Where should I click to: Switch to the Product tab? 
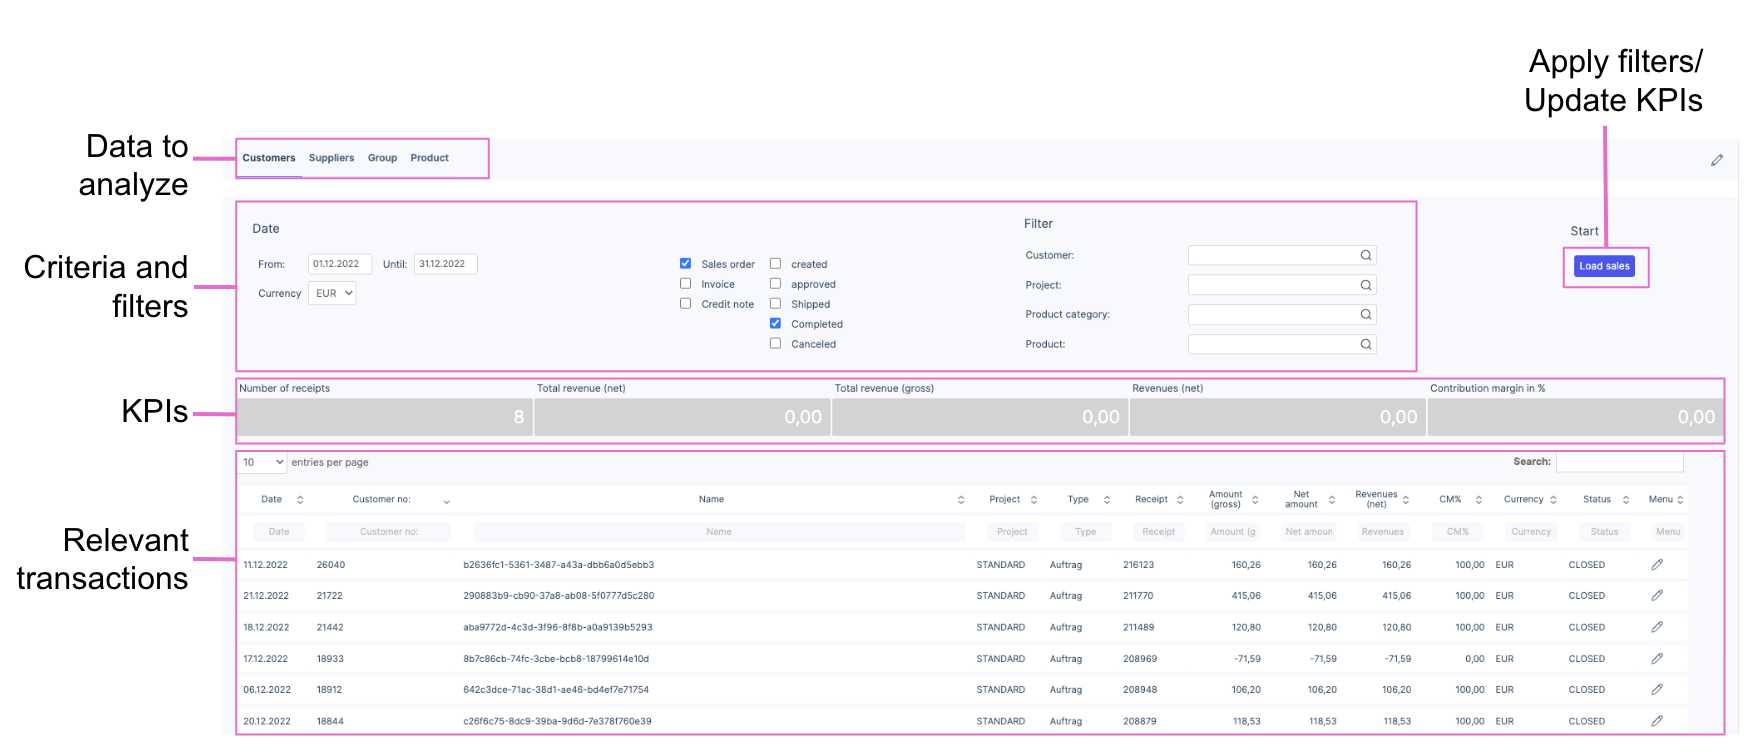429,158
